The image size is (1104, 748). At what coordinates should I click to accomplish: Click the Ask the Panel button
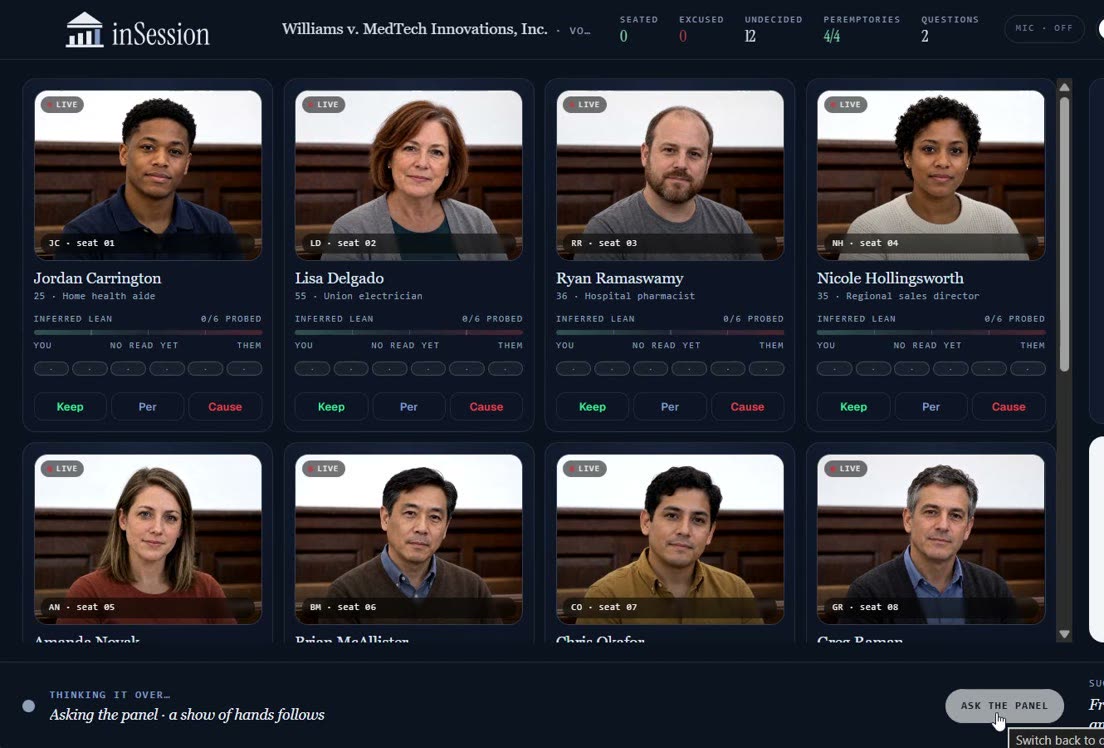point(1004,706)
